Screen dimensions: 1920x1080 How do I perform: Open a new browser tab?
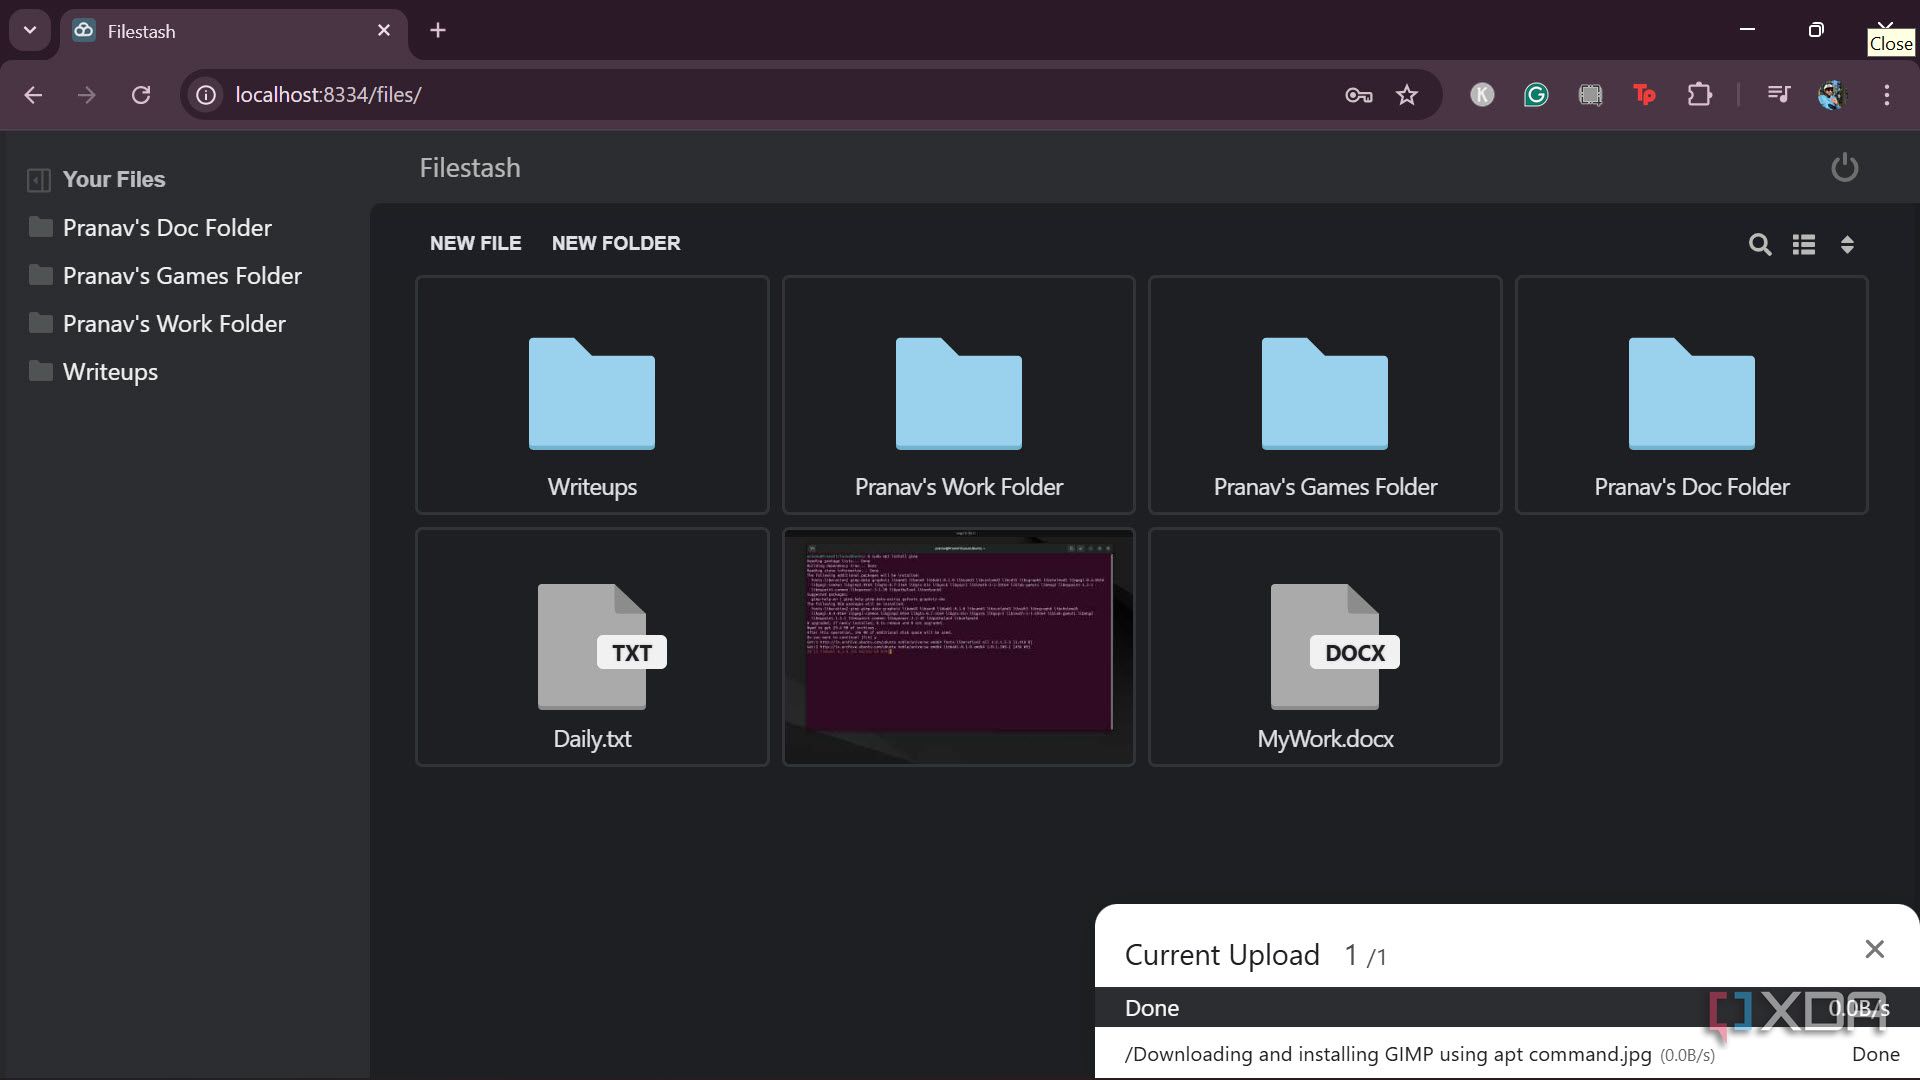(x=438, y=30)
